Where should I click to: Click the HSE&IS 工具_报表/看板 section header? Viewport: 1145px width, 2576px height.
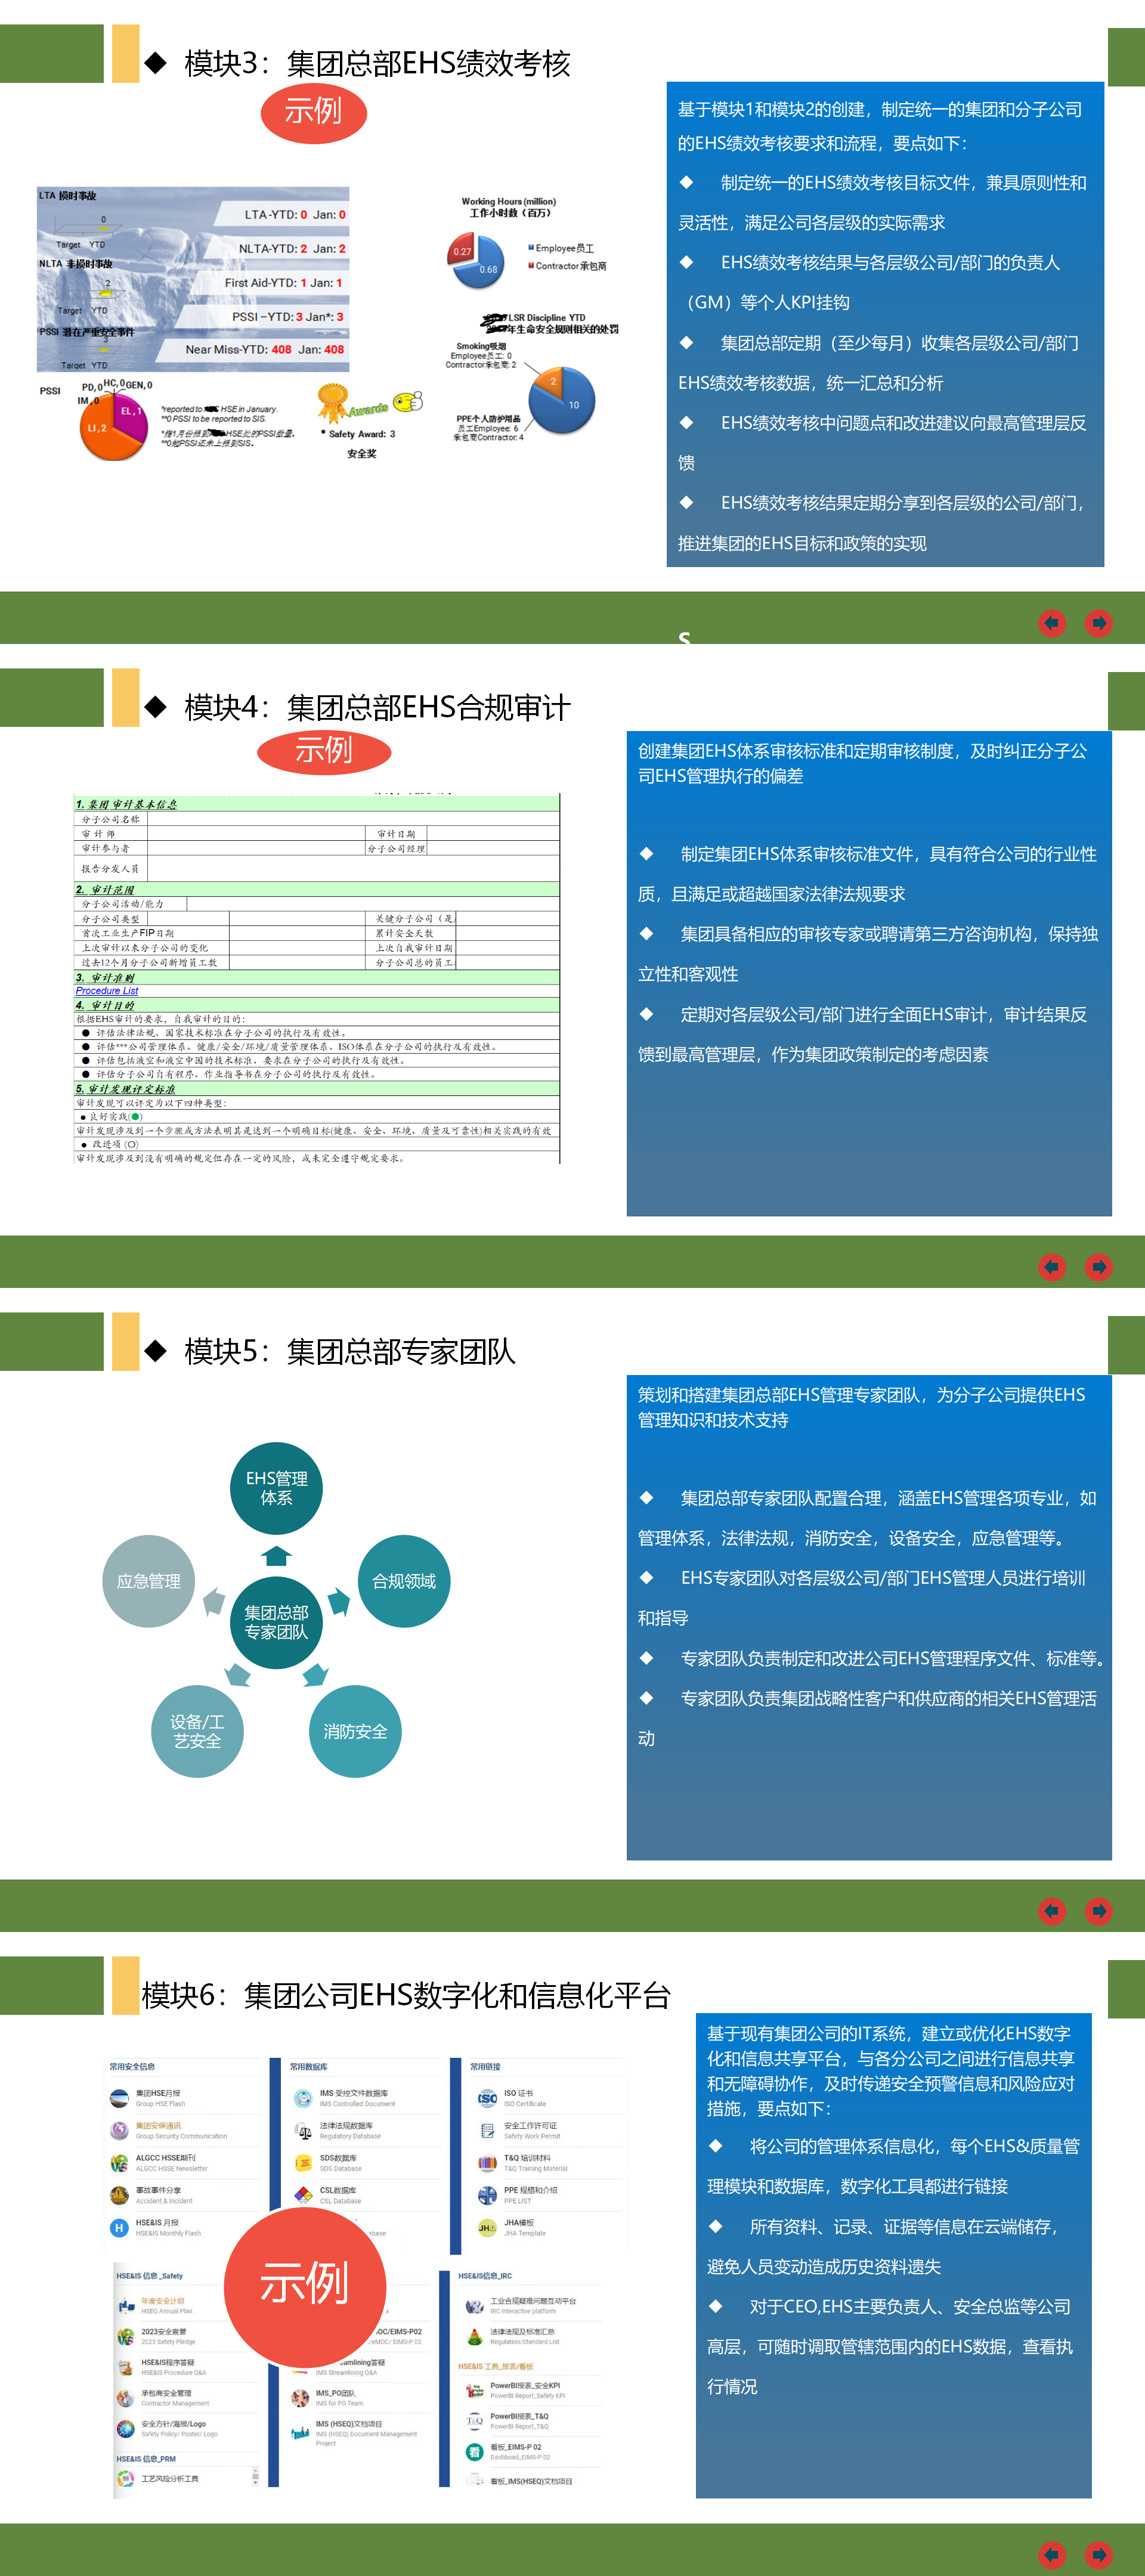[x=496, y=2366]
